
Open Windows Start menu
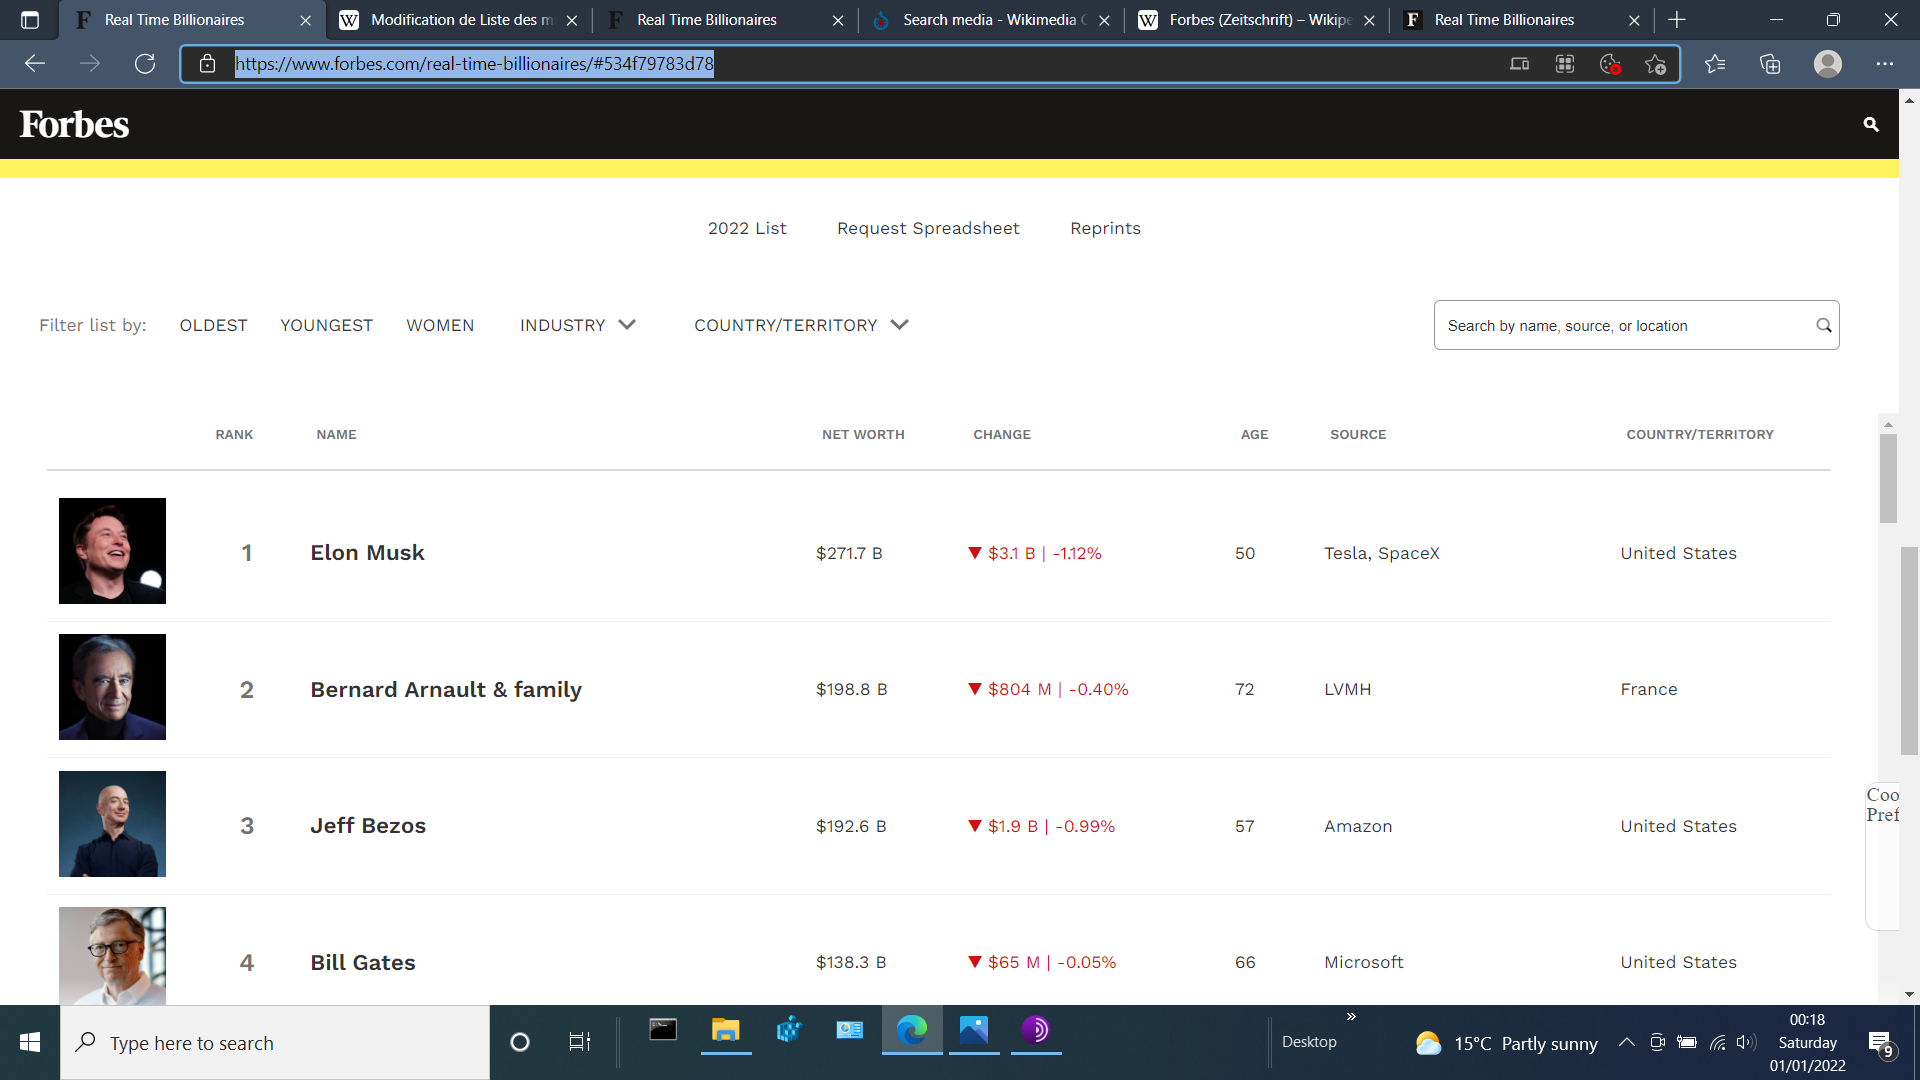pos(30,1043)
